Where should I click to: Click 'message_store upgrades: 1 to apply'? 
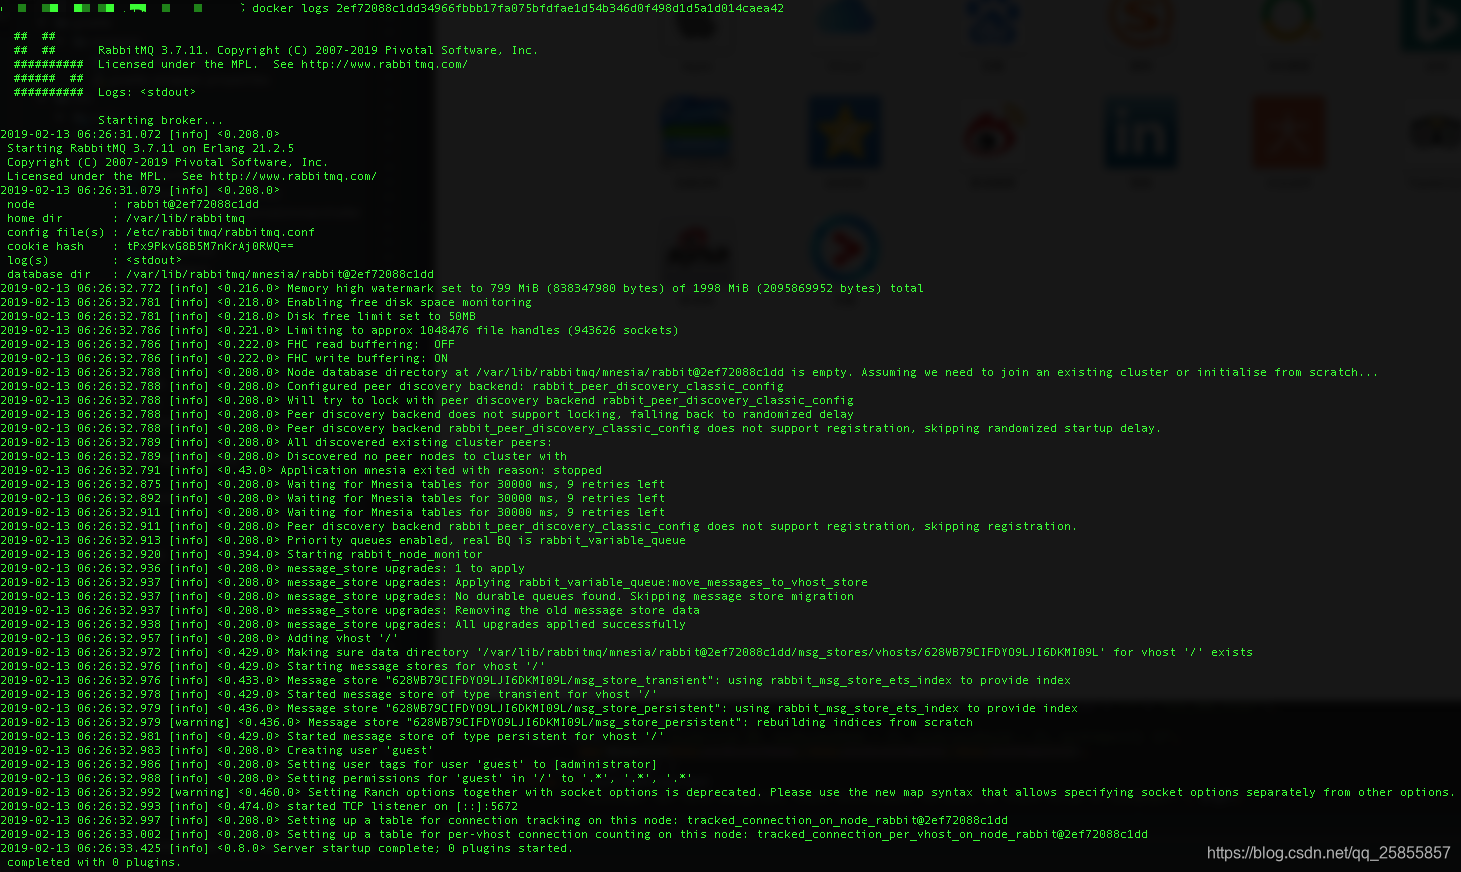coord(406,568)
